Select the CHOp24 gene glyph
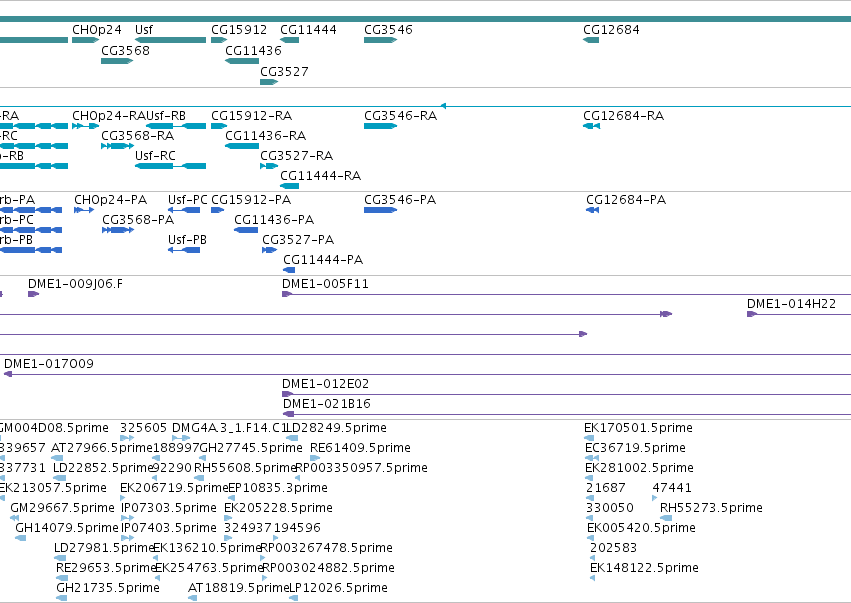Image resolution: width=851 pixels, height=603 pixels. pos(85,40)
